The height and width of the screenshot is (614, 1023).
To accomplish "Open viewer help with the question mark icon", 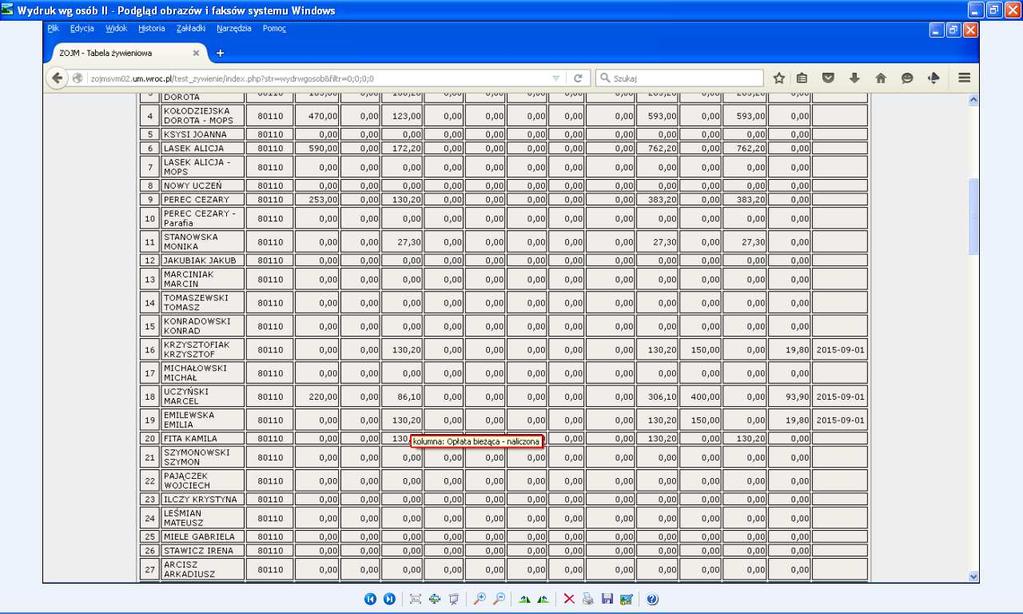I will coord(652,599).
